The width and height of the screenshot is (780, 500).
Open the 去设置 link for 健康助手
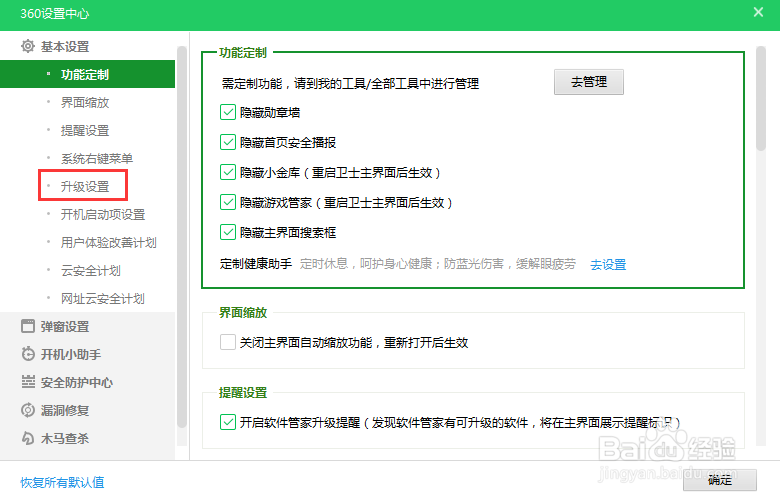click(x=608, y=264)
